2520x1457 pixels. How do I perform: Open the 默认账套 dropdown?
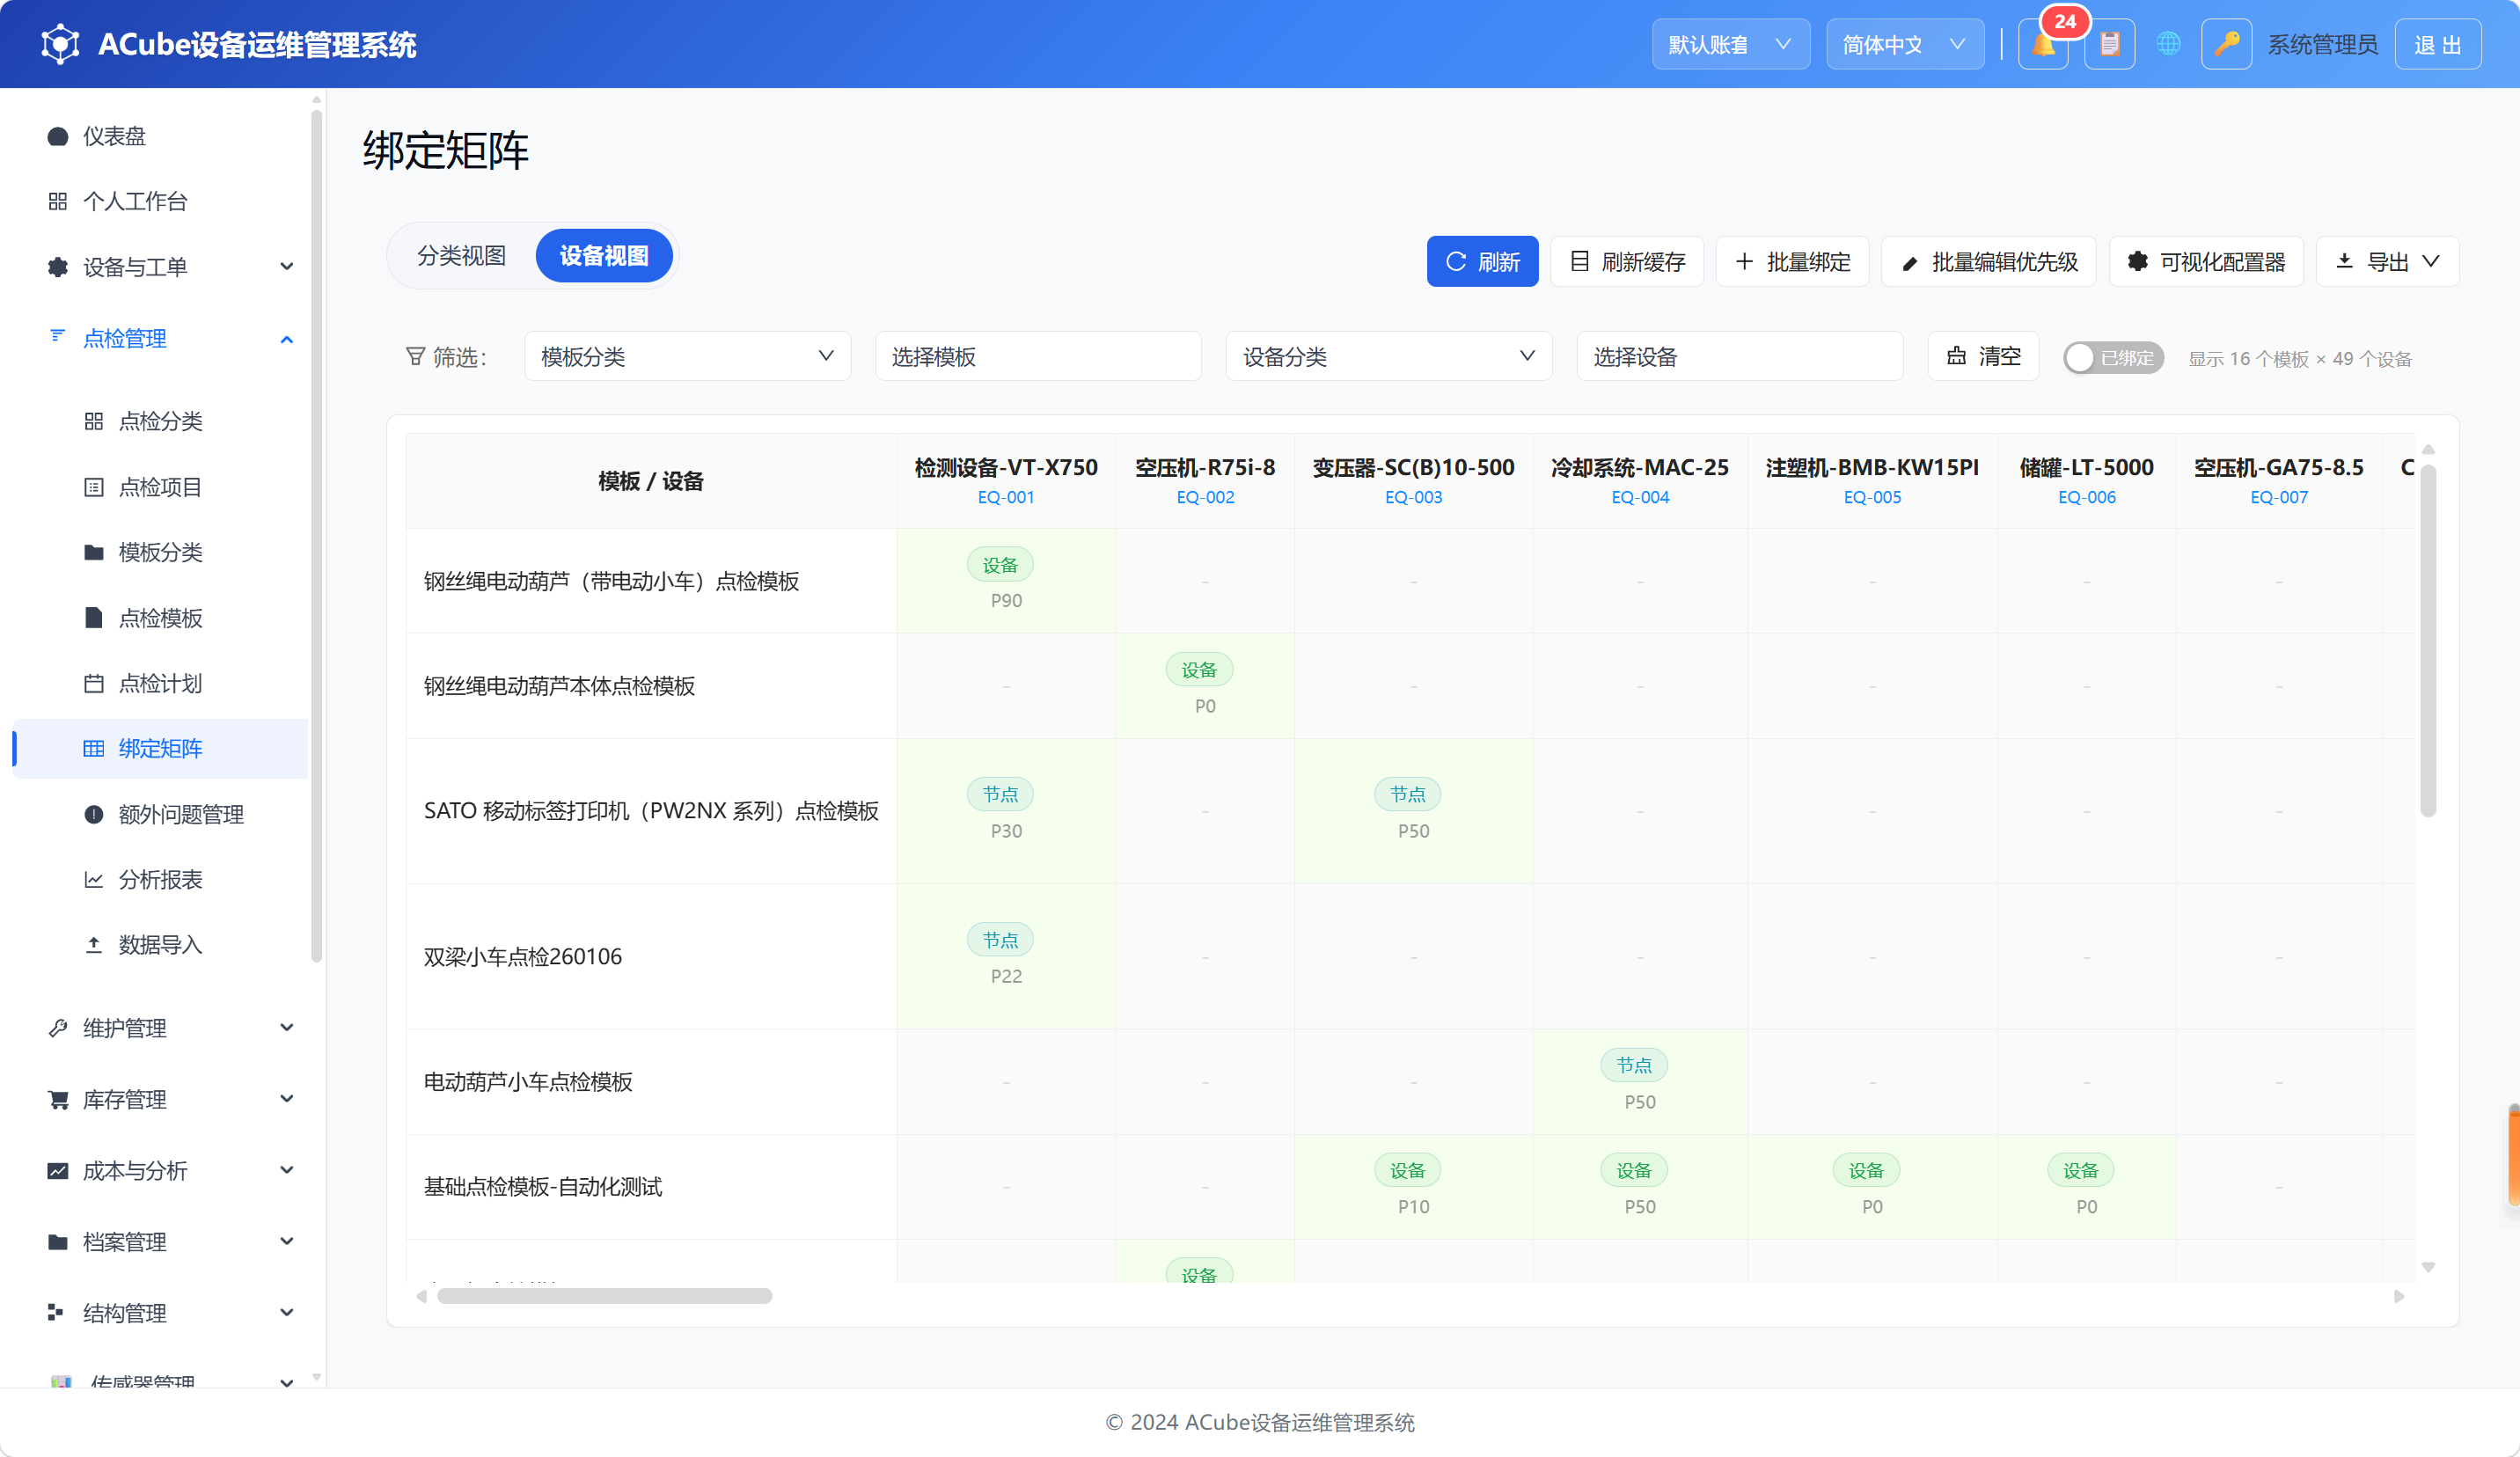pyautogui.click(x=1730, y=44)
